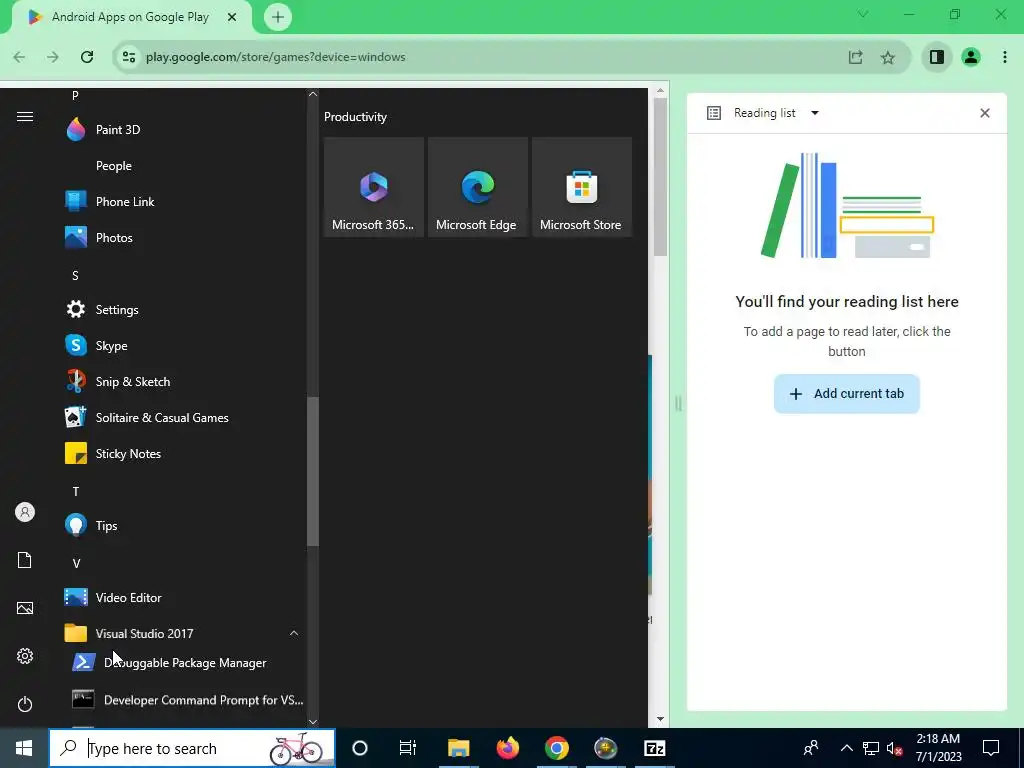Open the tab search chevron in Chrome

[863, 14]
